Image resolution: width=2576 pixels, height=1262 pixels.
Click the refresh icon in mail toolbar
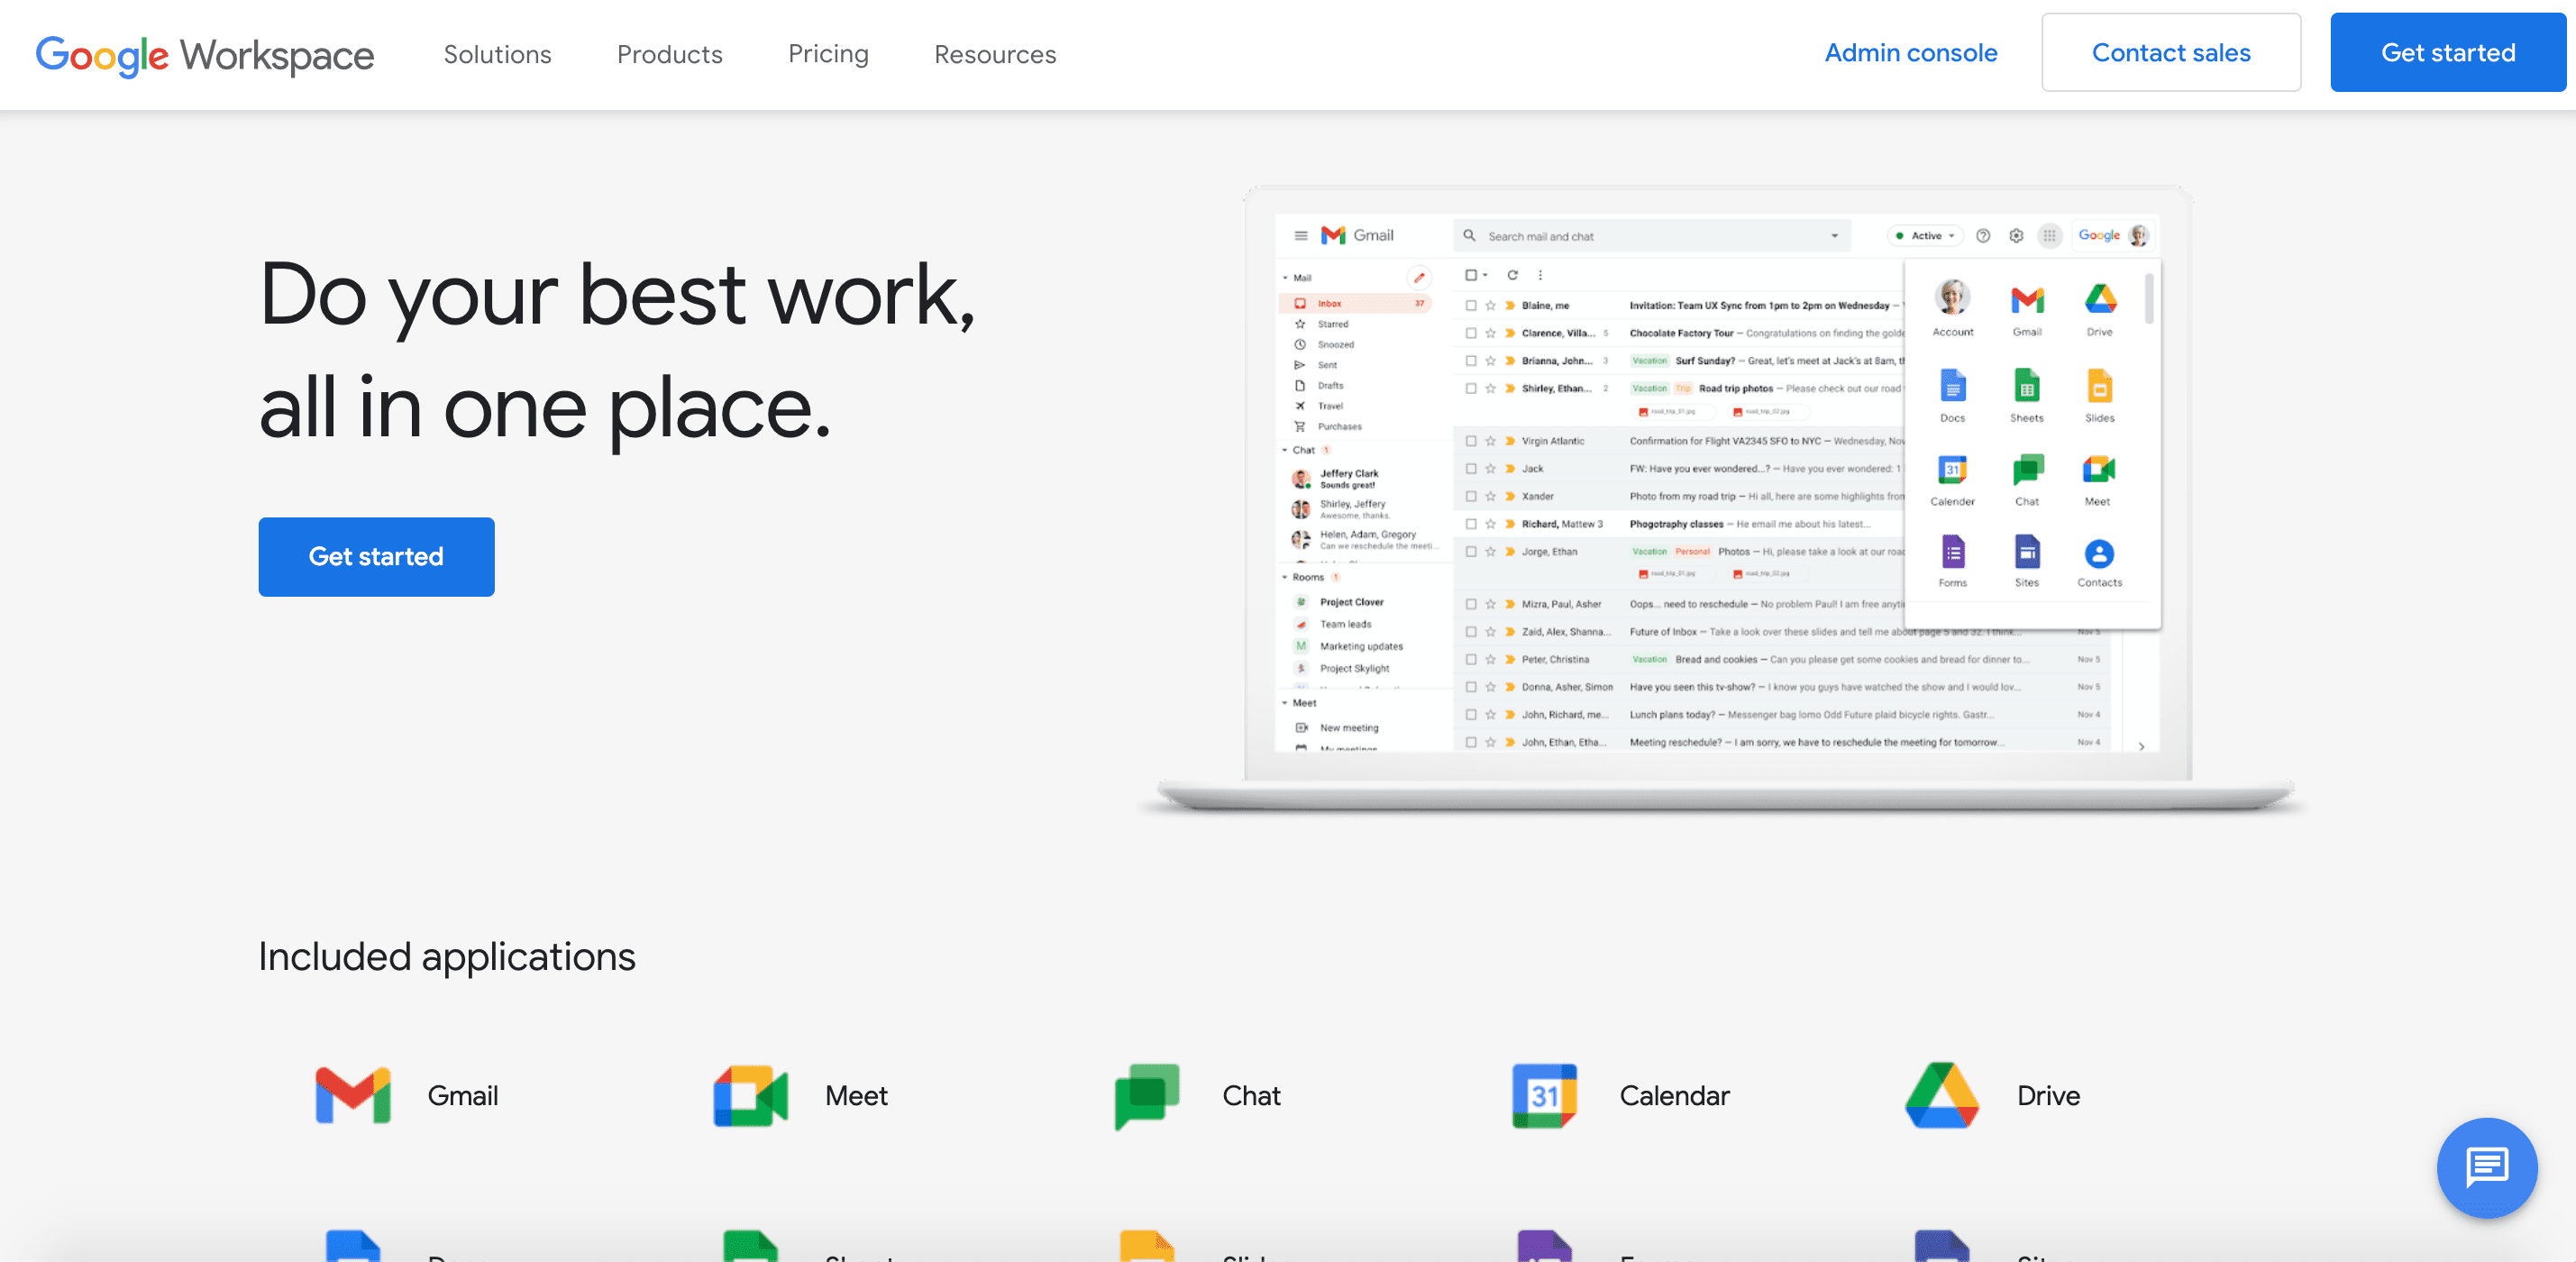(x=1512, y=275)
